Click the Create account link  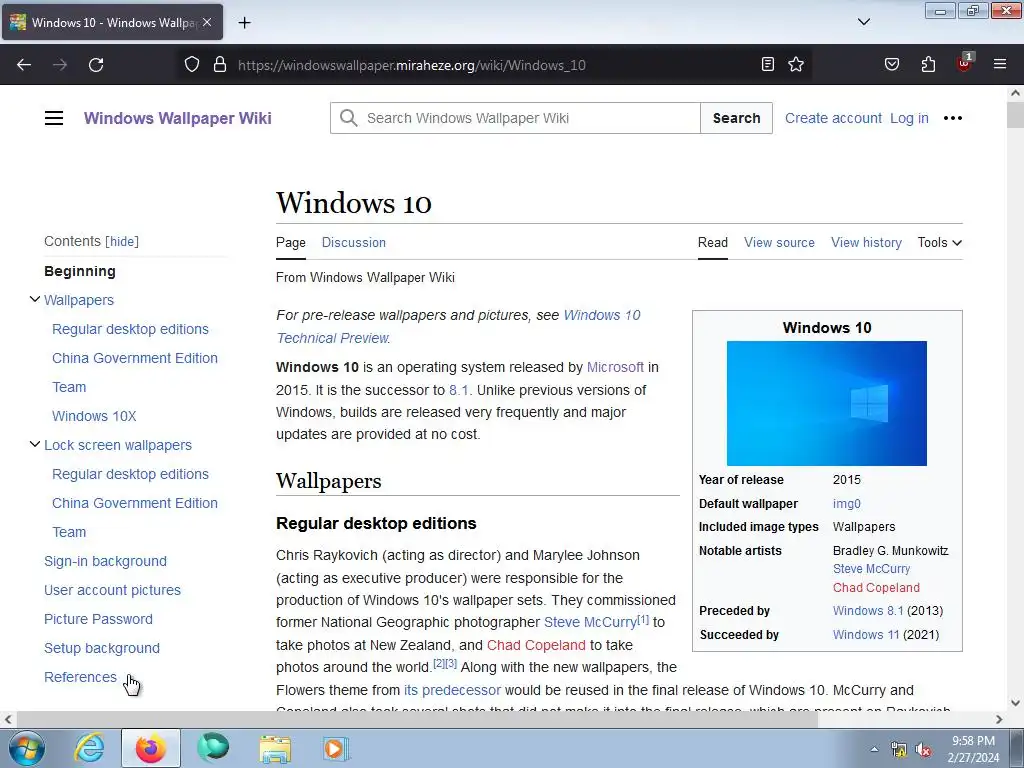[x=833, y=118]
